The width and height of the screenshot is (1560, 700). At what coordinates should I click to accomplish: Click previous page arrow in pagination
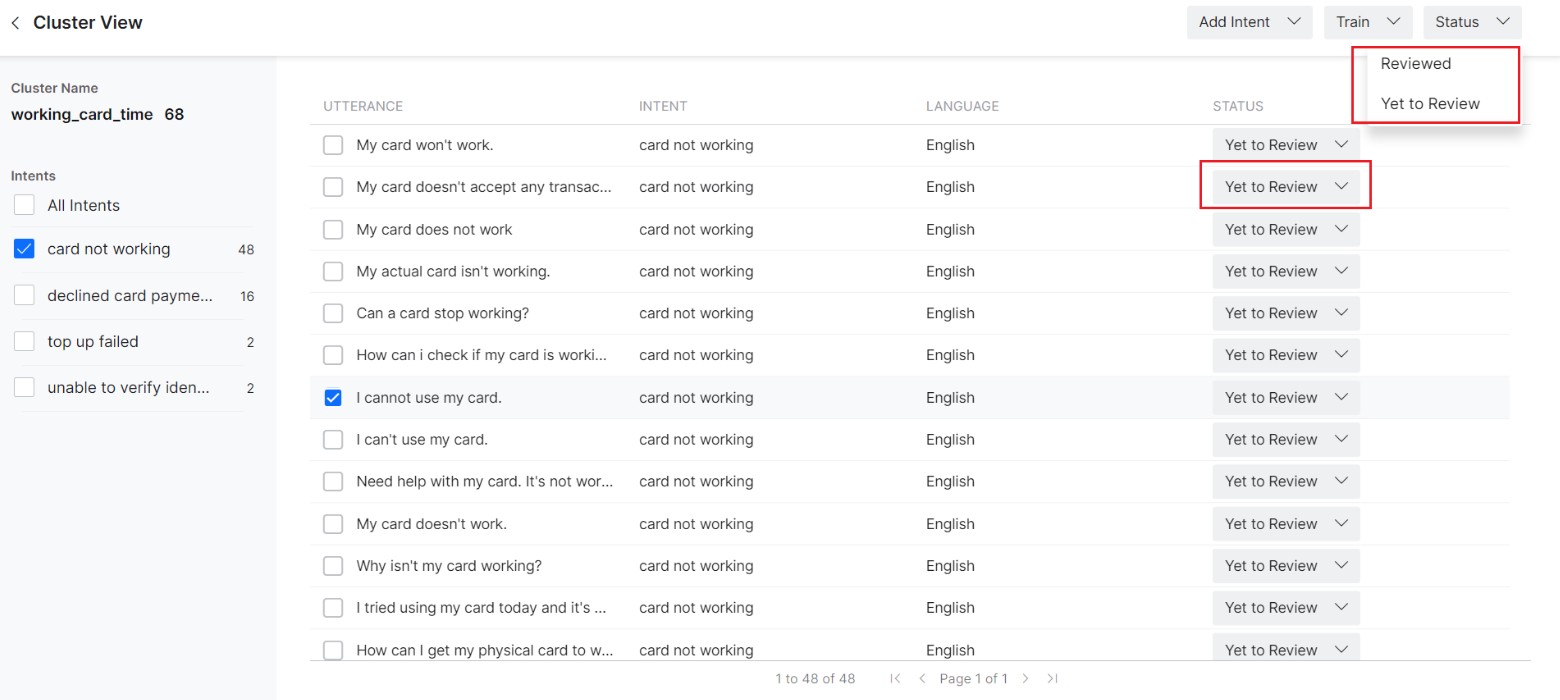tap(922, 678)
